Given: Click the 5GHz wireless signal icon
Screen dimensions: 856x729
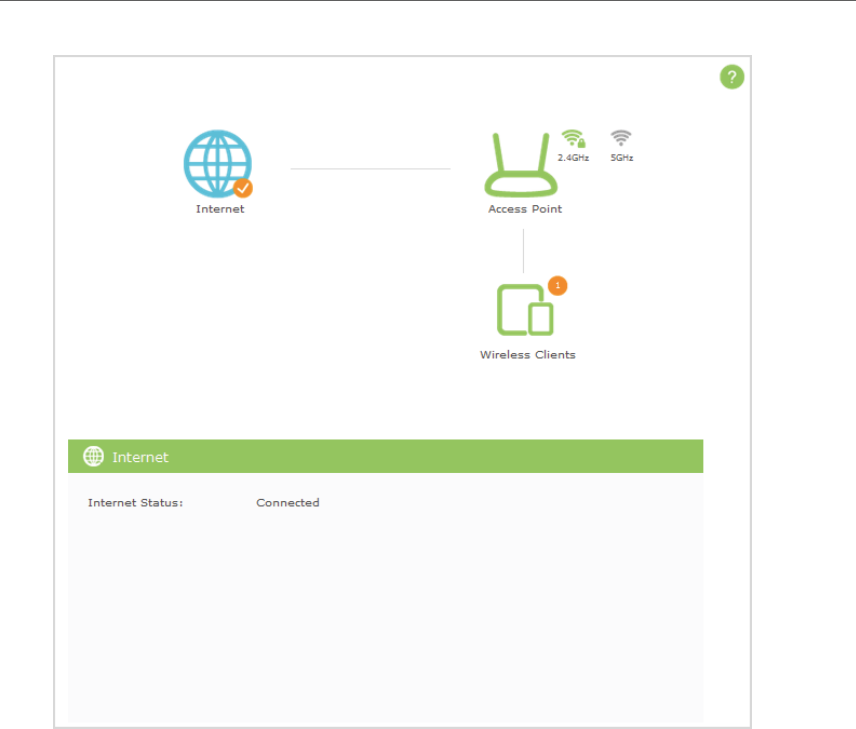Looking at the screenshot, I should pyautogui.click(x=621, y=138).
